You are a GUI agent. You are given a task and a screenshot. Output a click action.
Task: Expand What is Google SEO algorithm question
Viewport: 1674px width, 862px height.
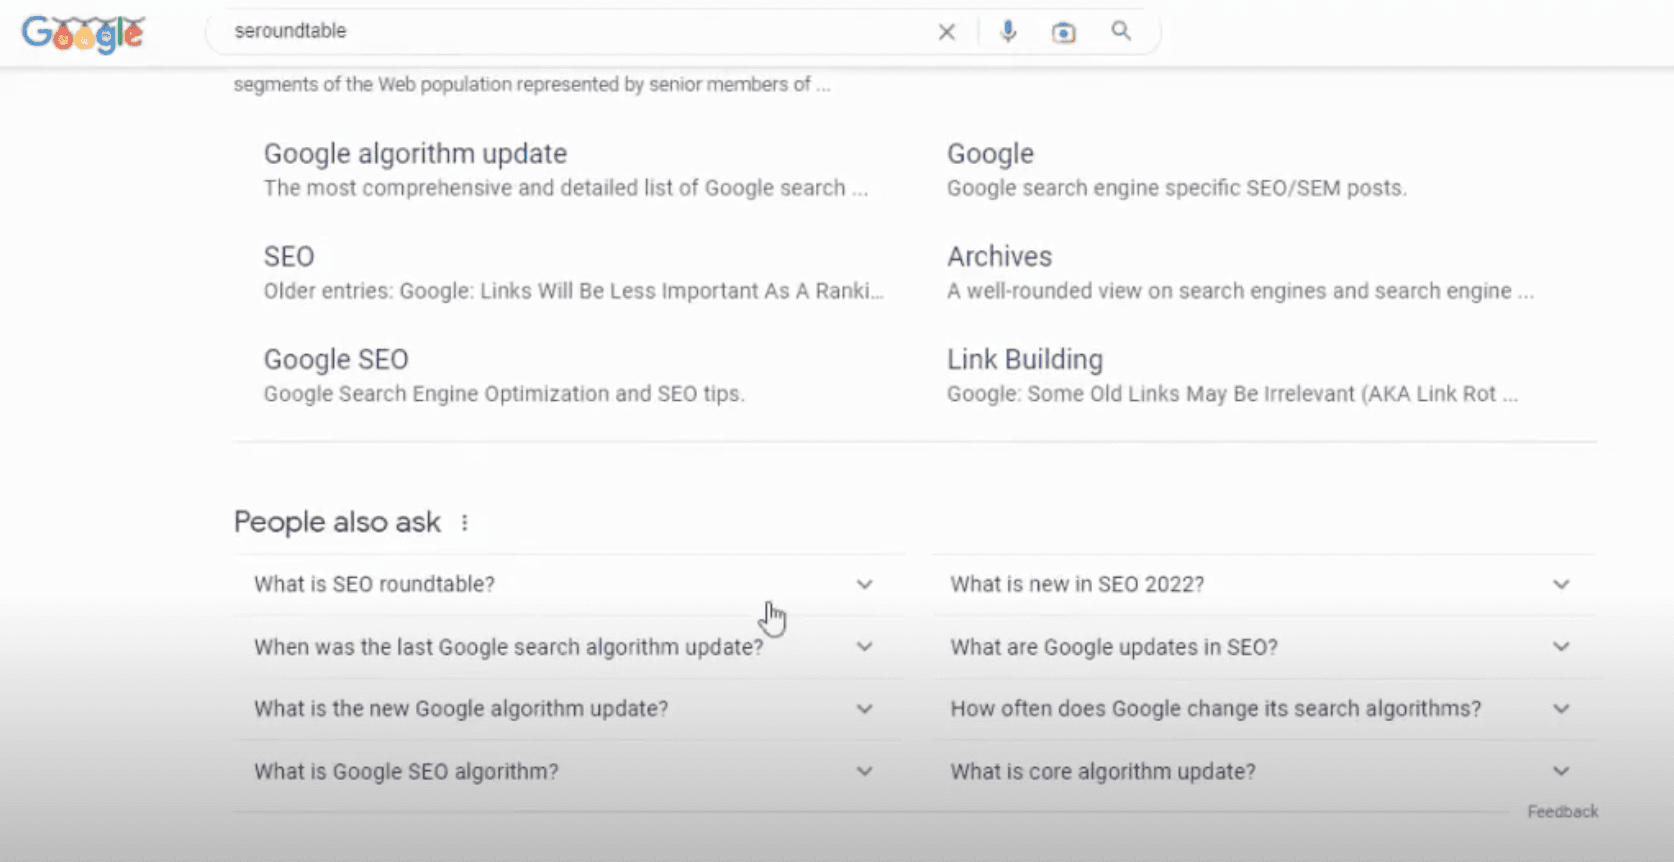tap(568, 771)
